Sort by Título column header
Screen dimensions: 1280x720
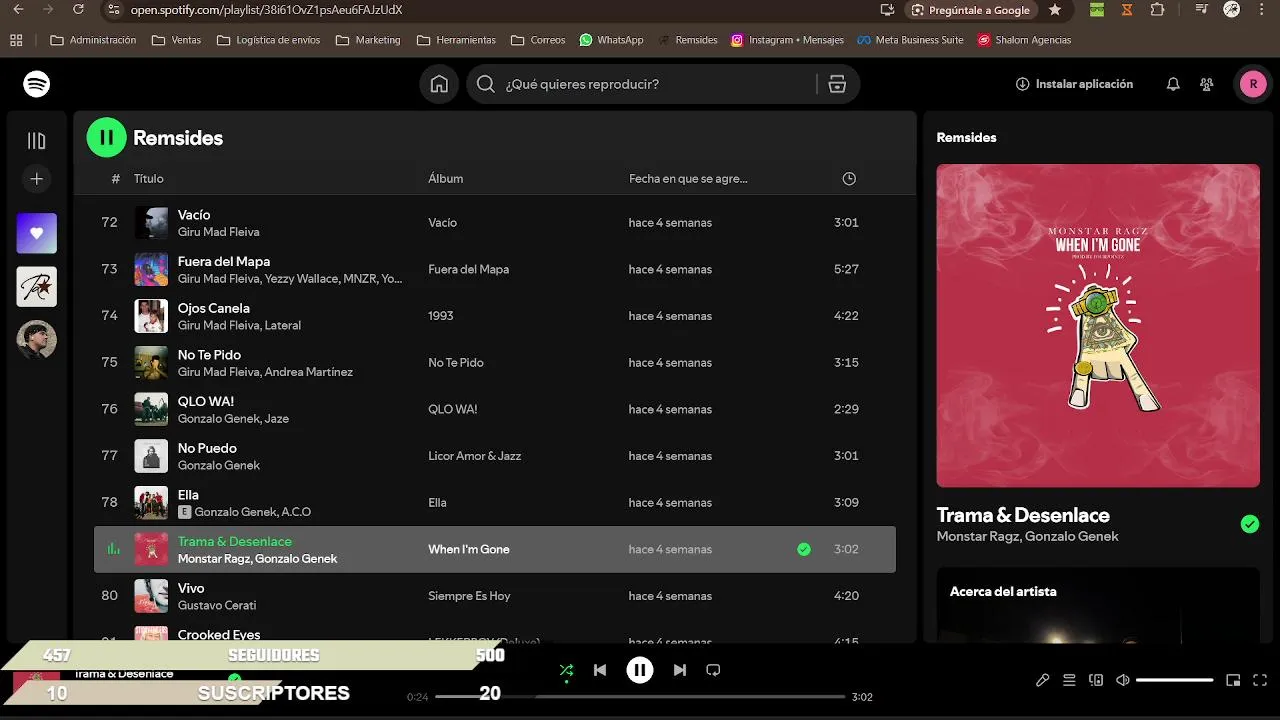point(149,179)
